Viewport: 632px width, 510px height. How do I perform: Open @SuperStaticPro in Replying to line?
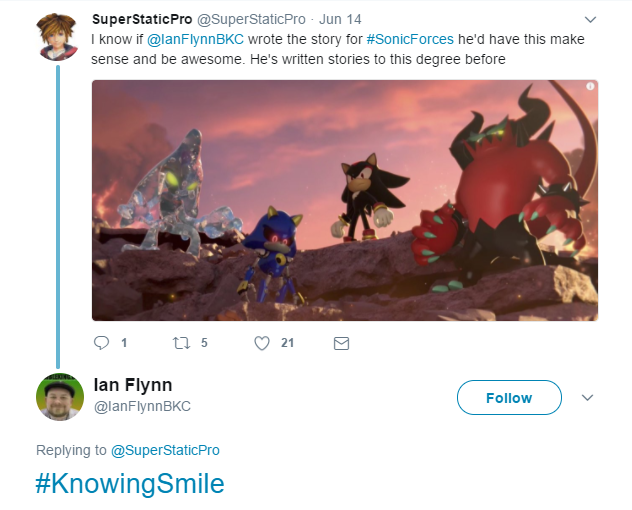[x=165, y=450]
